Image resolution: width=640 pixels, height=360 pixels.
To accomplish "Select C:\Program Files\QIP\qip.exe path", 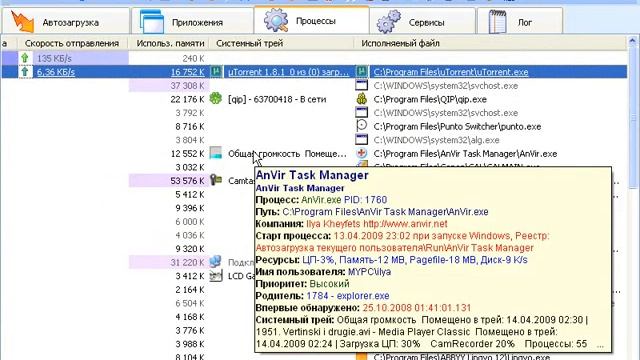I will tap(430, 99).
